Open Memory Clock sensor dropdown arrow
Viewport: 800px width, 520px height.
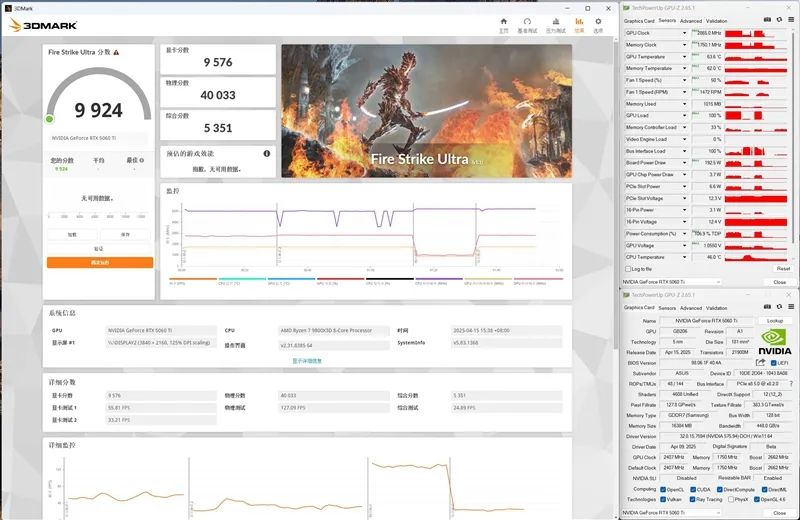click(x=685, y=45)
